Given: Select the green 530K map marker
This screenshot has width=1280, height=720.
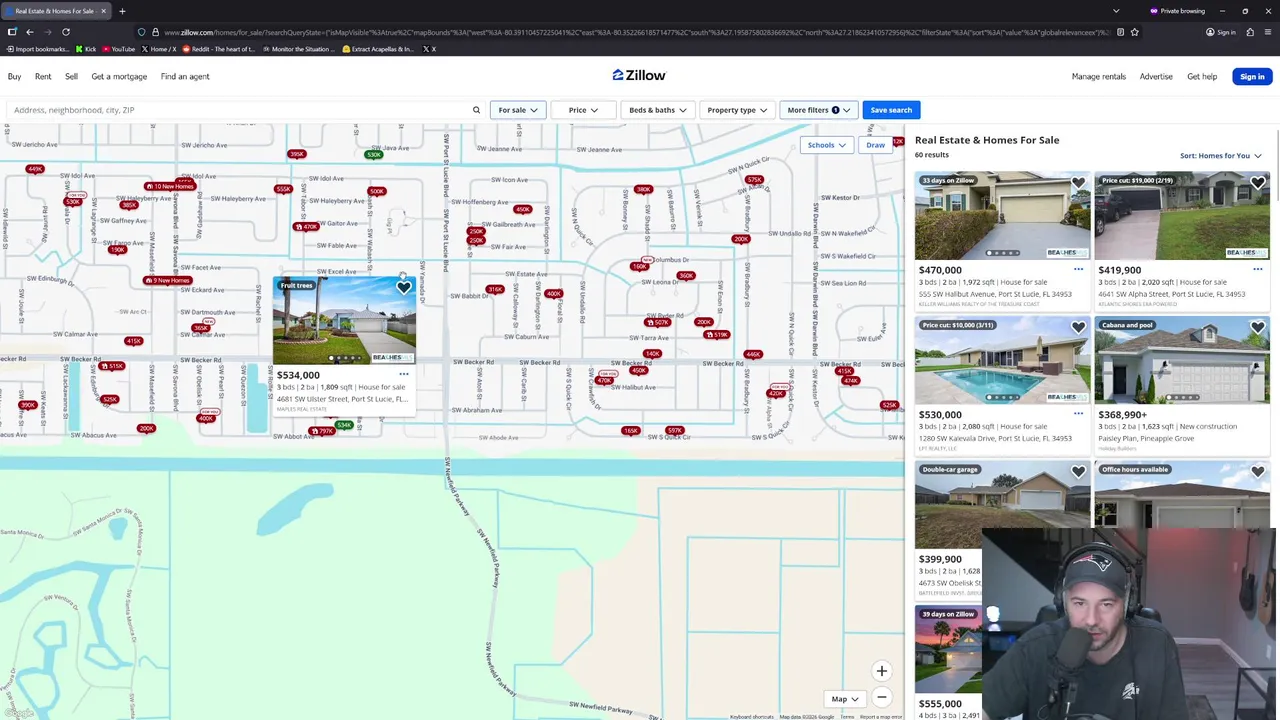Looking at the screenshot, I should (374, 154).
